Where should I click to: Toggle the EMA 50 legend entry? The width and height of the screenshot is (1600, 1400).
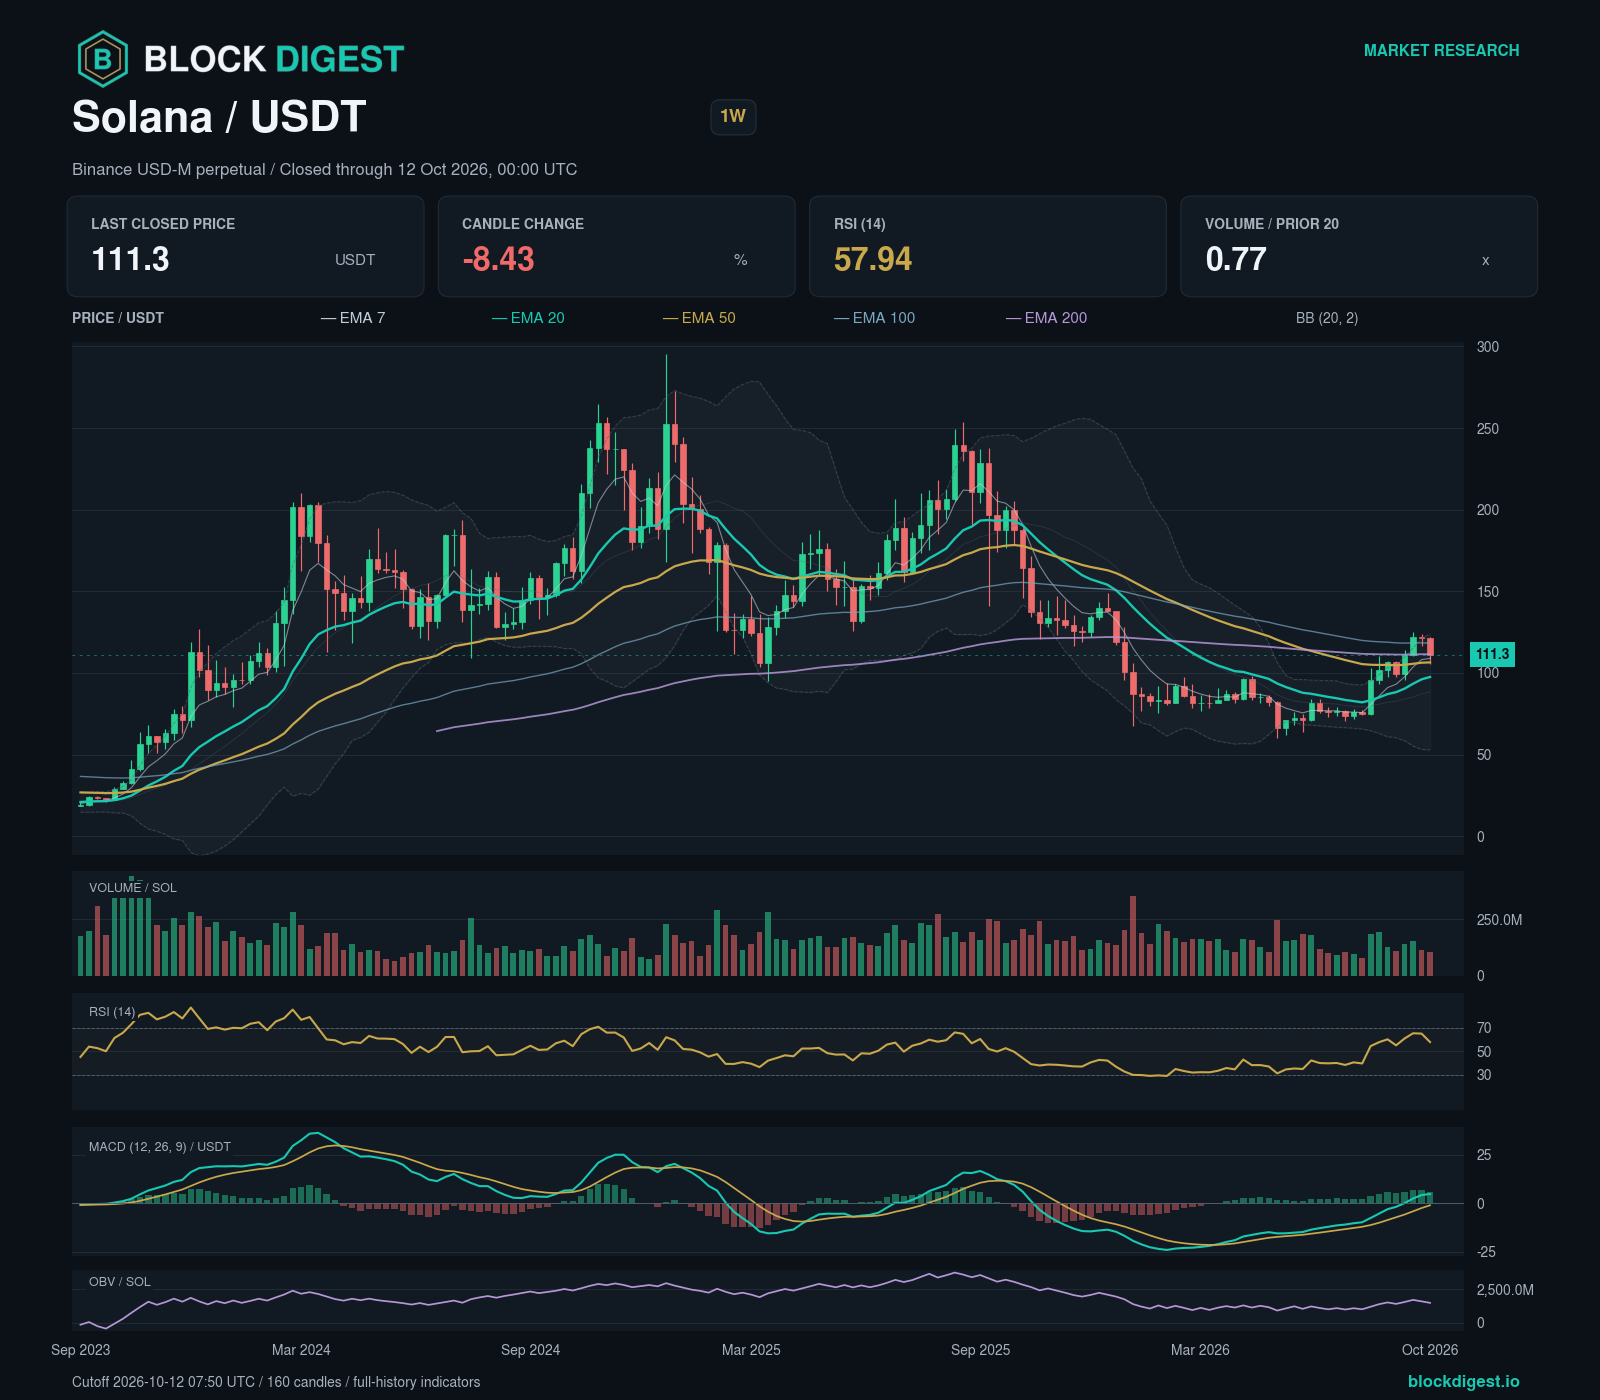(x=699, y=318)
